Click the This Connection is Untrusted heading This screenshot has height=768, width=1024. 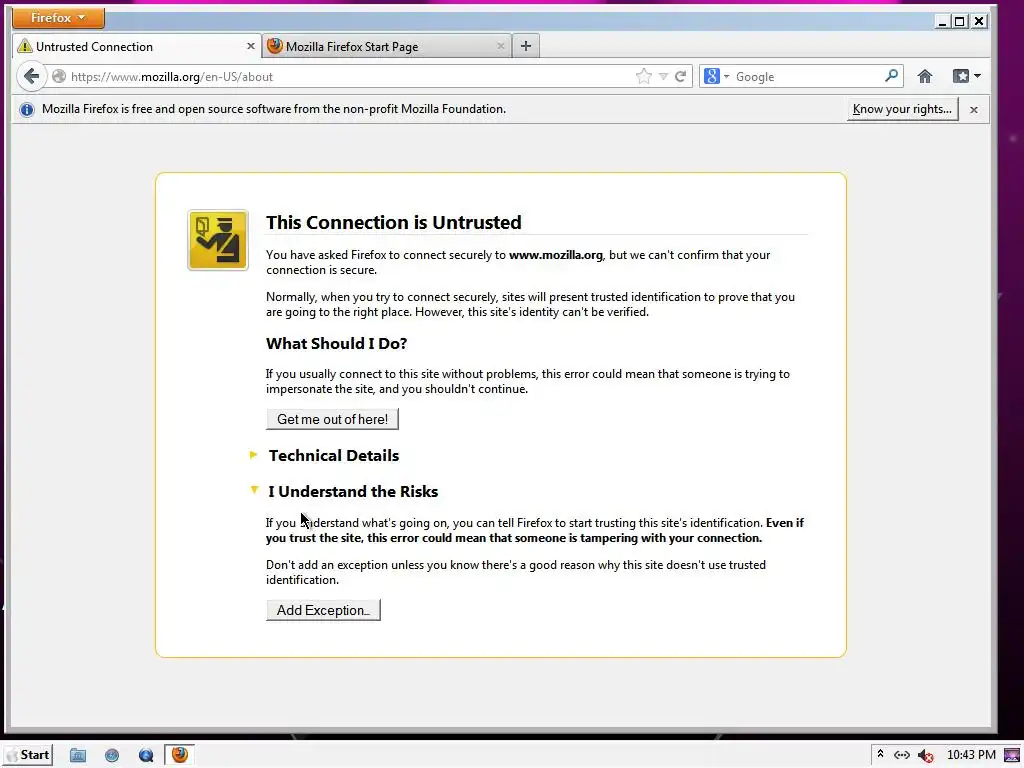(394, 222)
